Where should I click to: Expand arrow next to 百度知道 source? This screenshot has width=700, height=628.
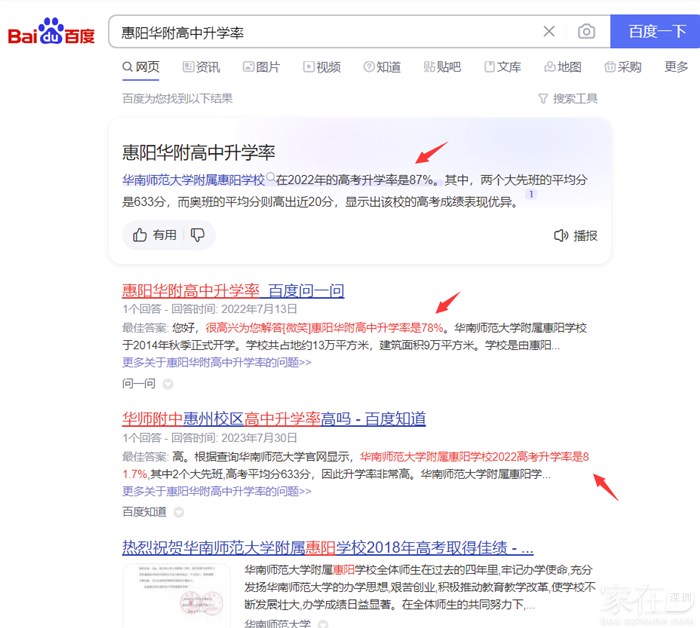coord(179,512)
